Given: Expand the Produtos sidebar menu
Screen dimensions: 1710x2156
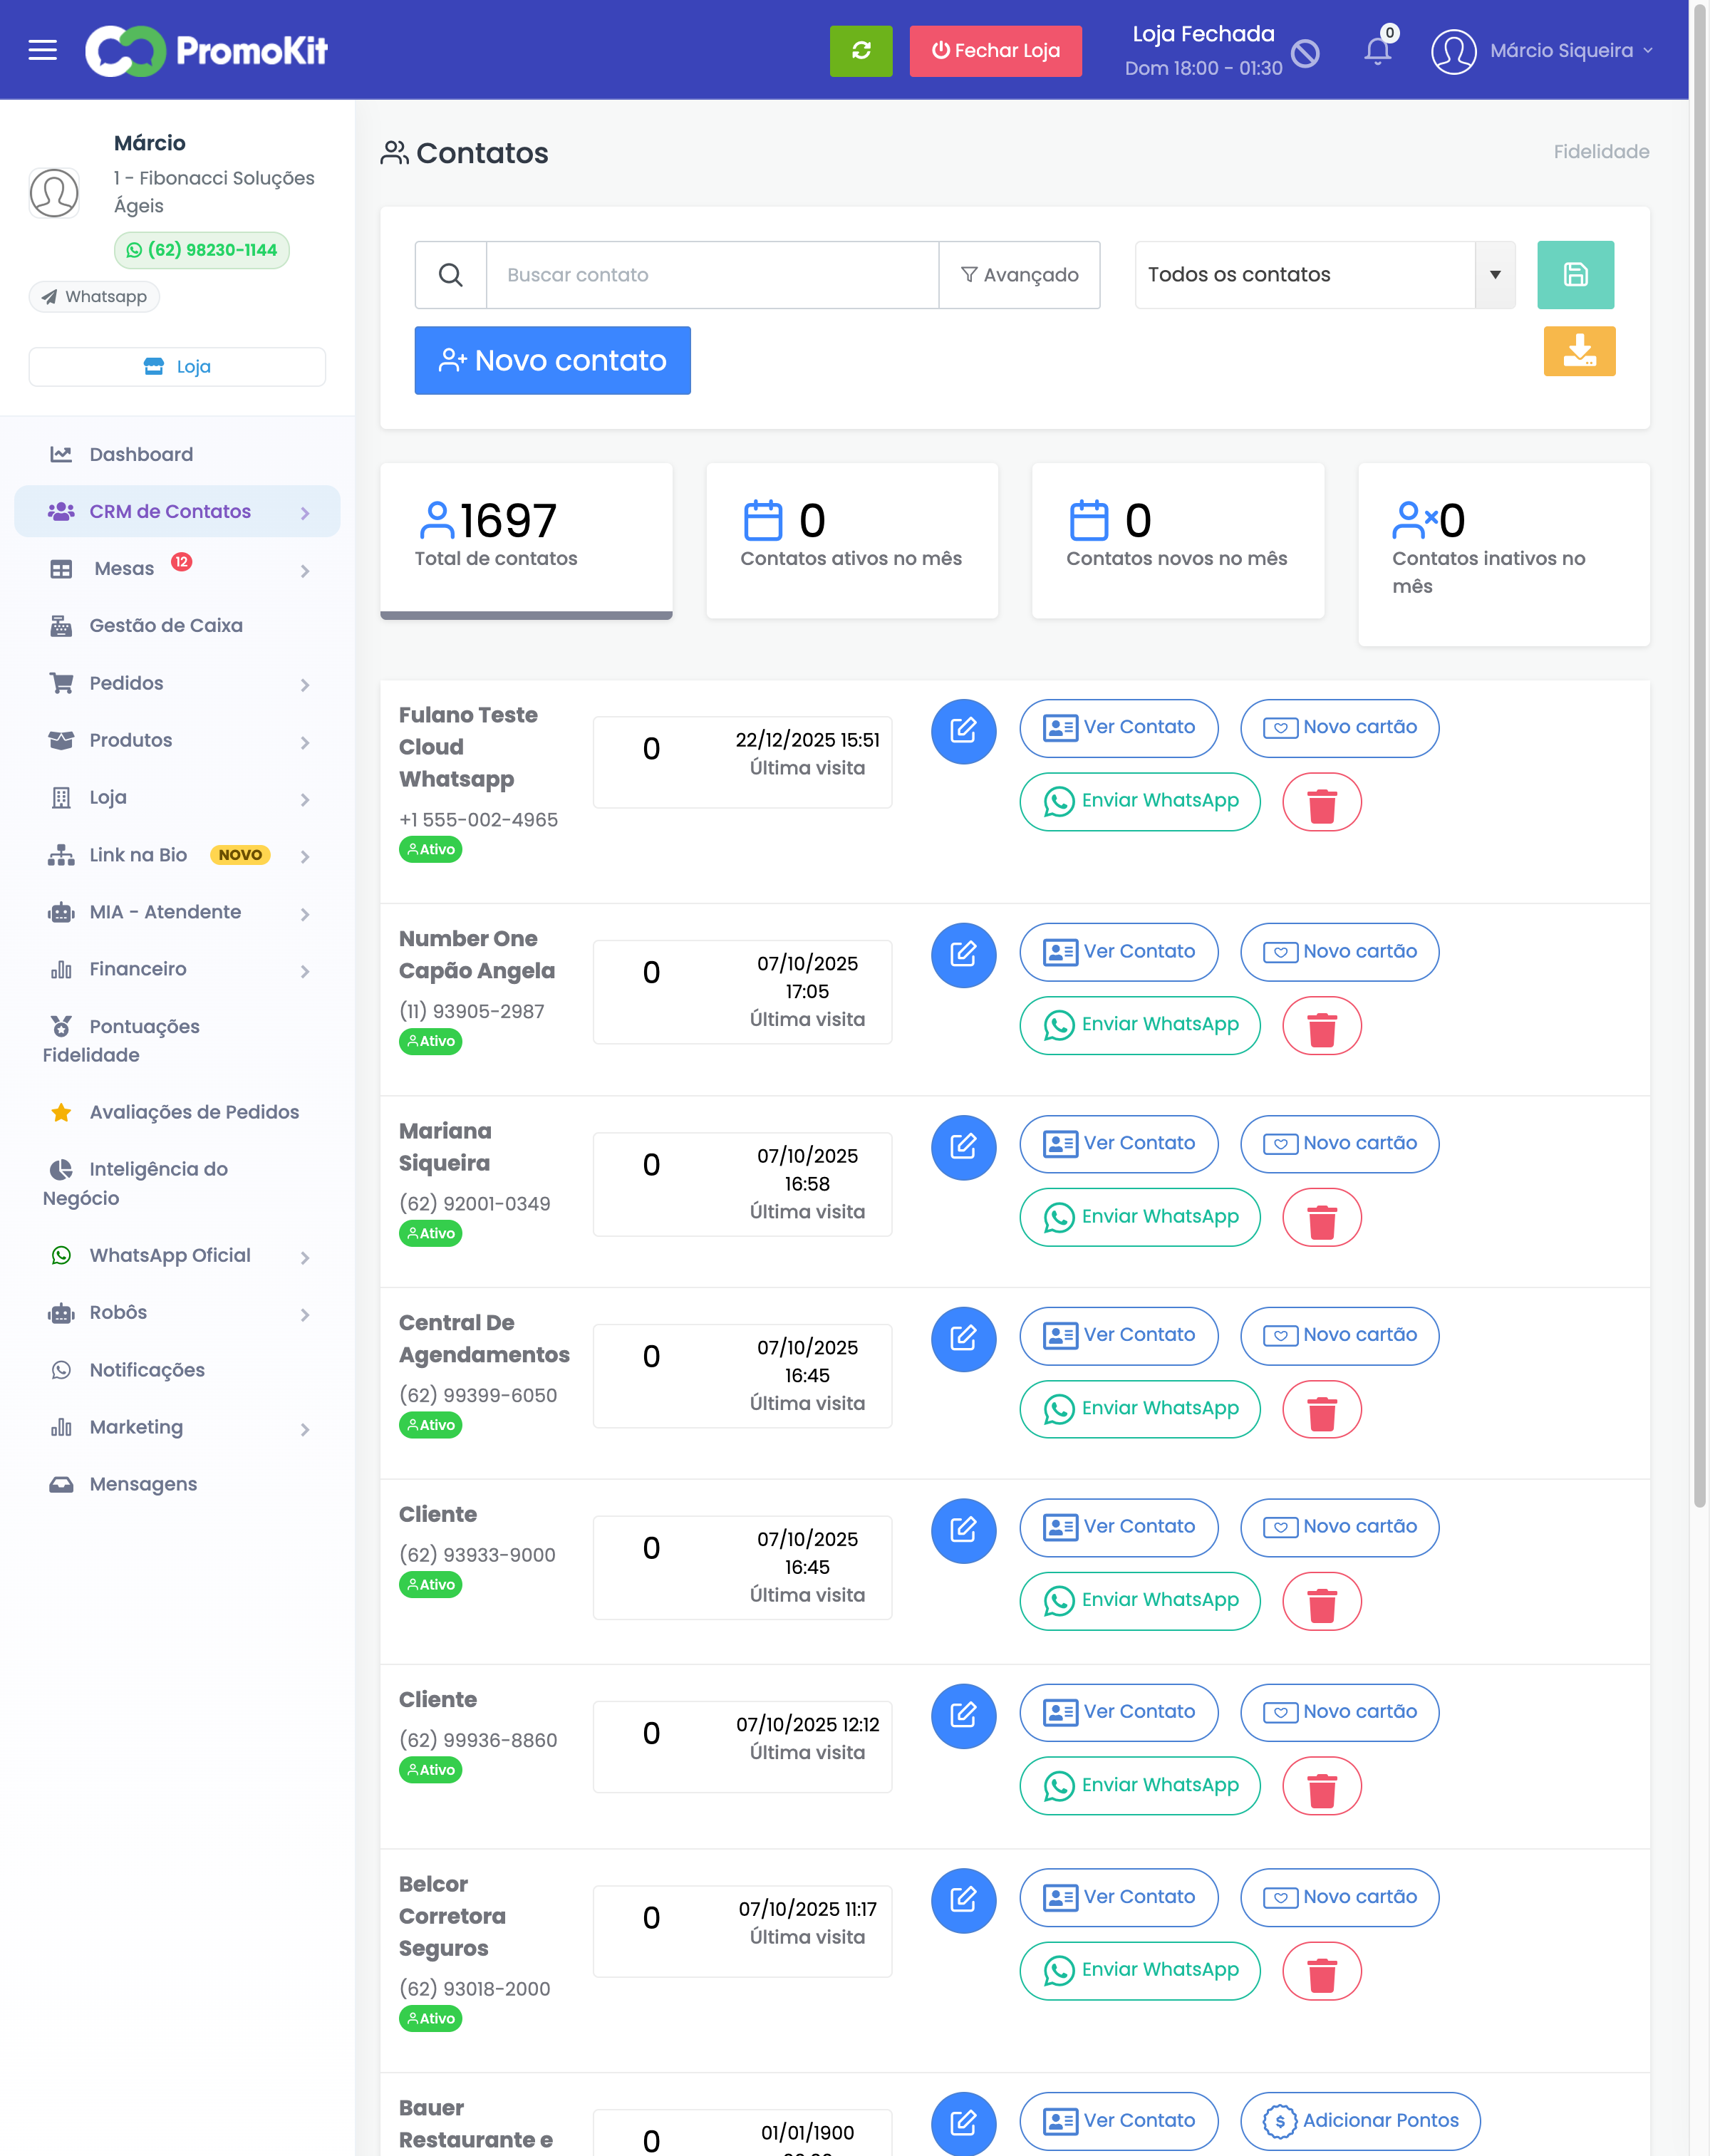Looking at the screenshot, I should click(177, 741).
